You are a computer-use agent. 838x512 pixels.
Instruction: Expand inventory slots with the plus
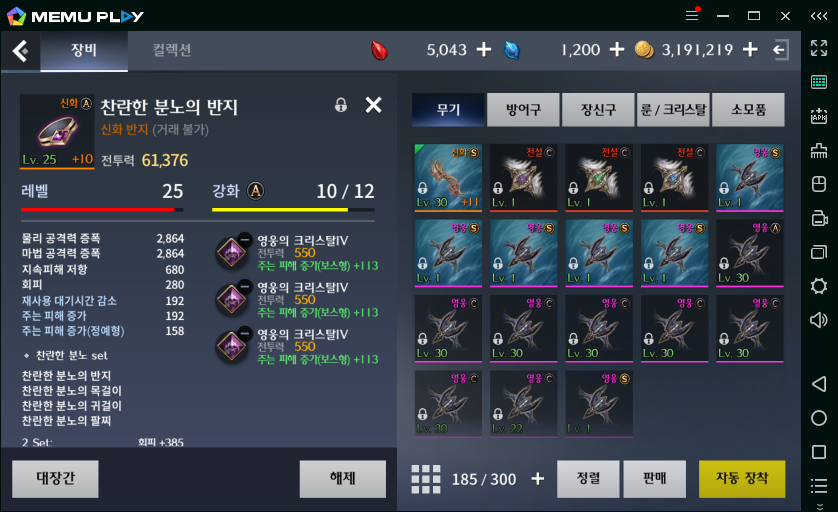[x=538, y=479]
